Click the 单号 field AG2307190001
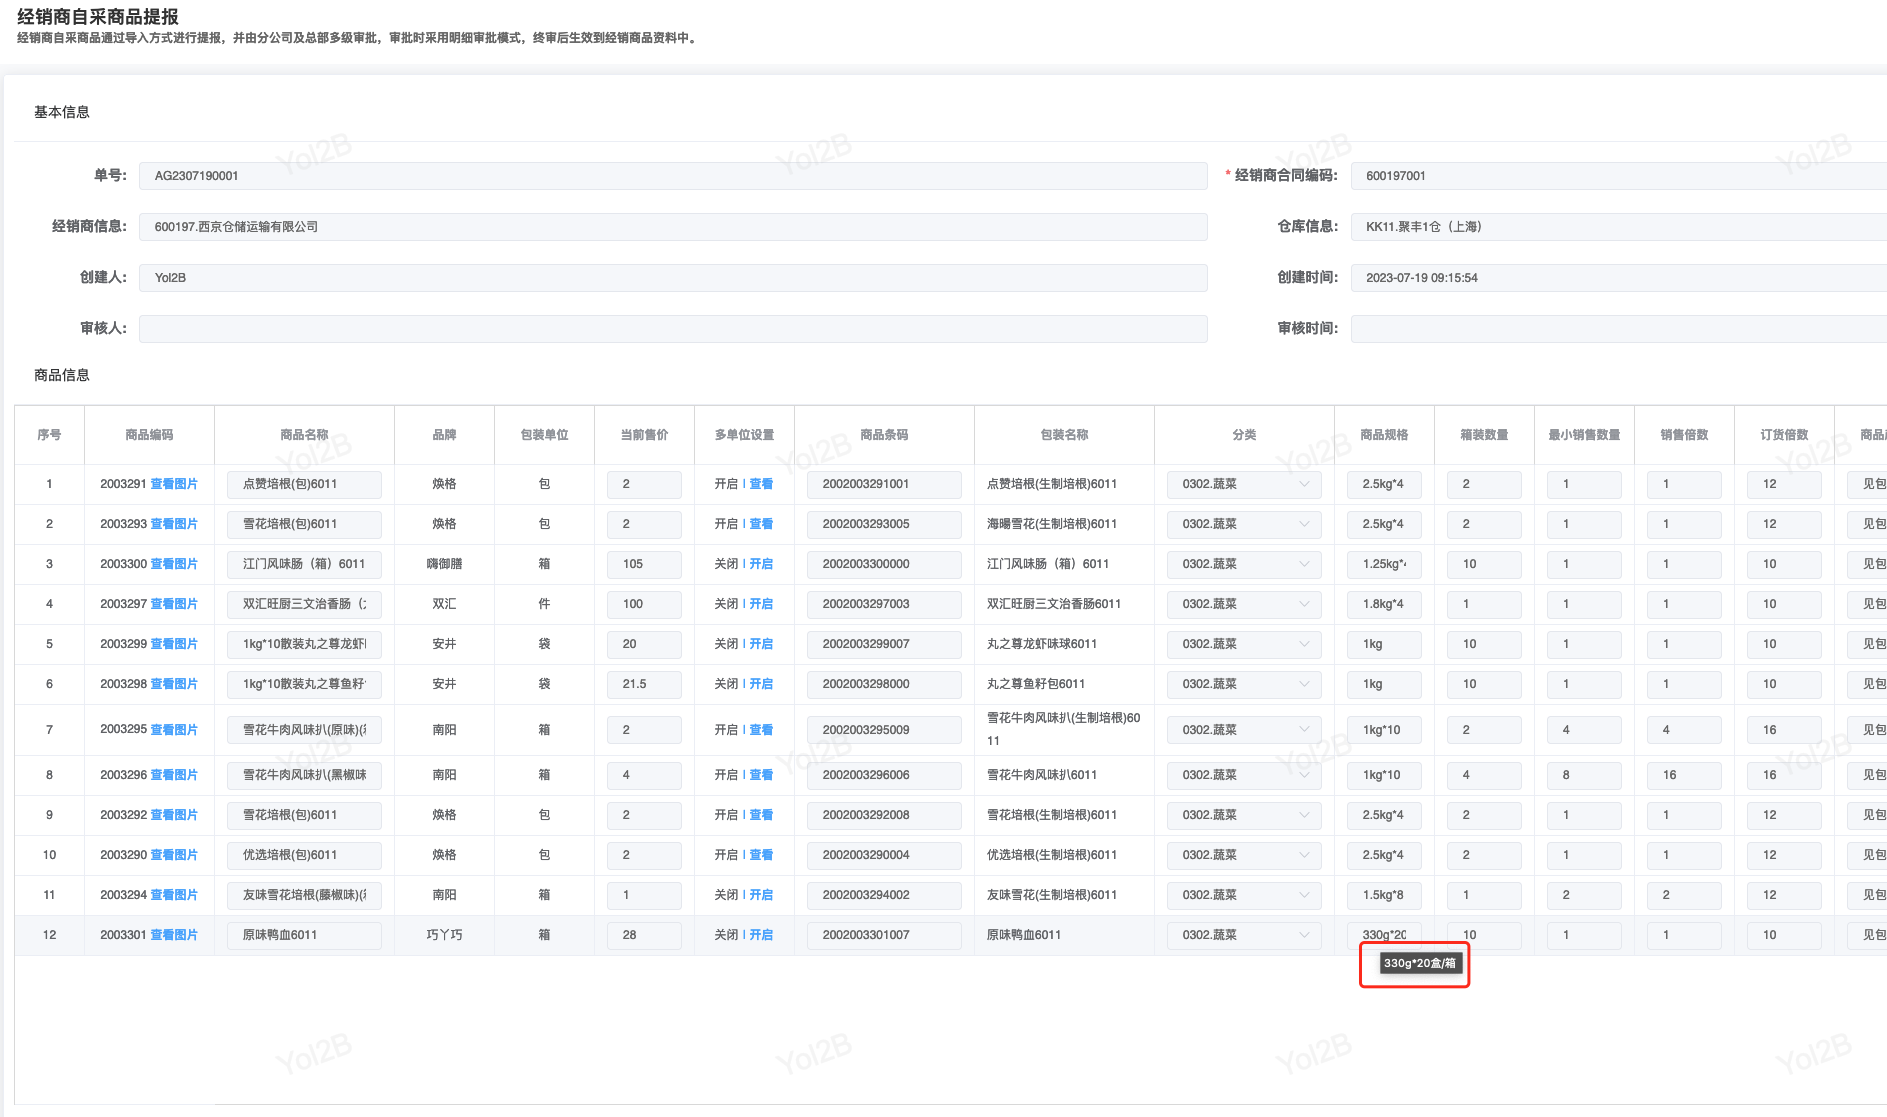 (x=672, y=176)
